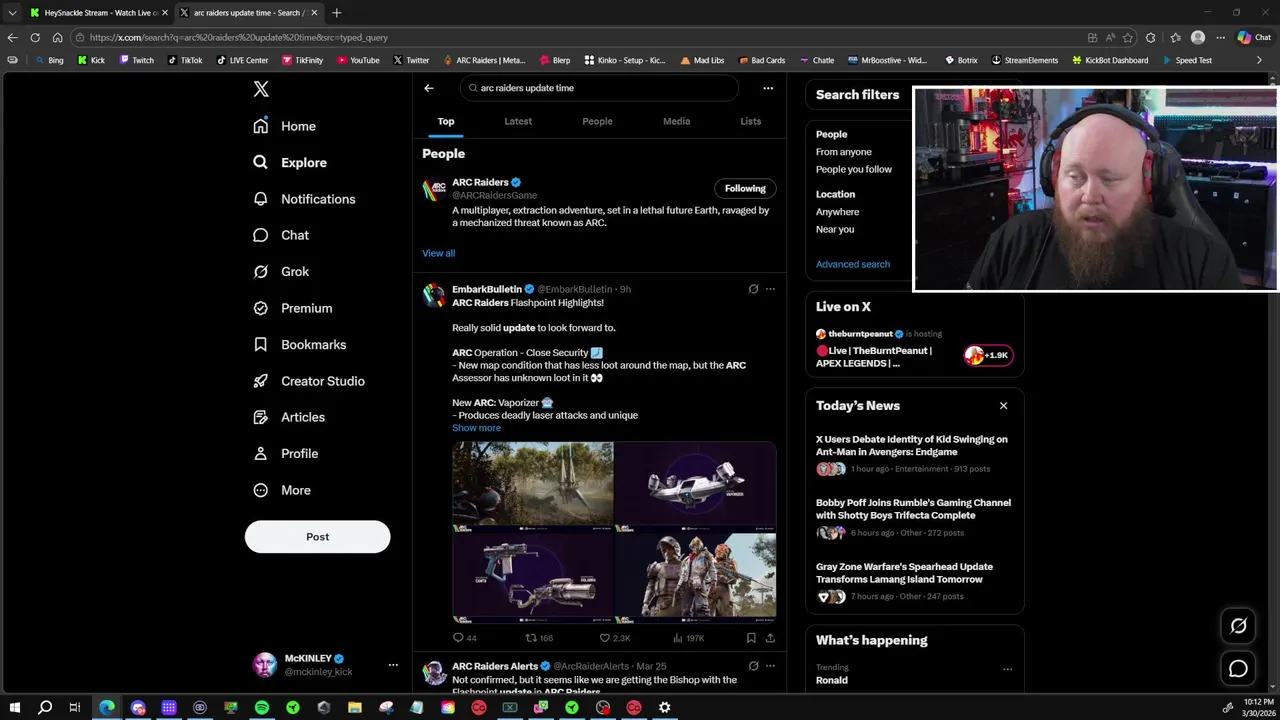
Task: Switch to HeySnackle Stream browser tab
Action: click(x=98, y=13)
